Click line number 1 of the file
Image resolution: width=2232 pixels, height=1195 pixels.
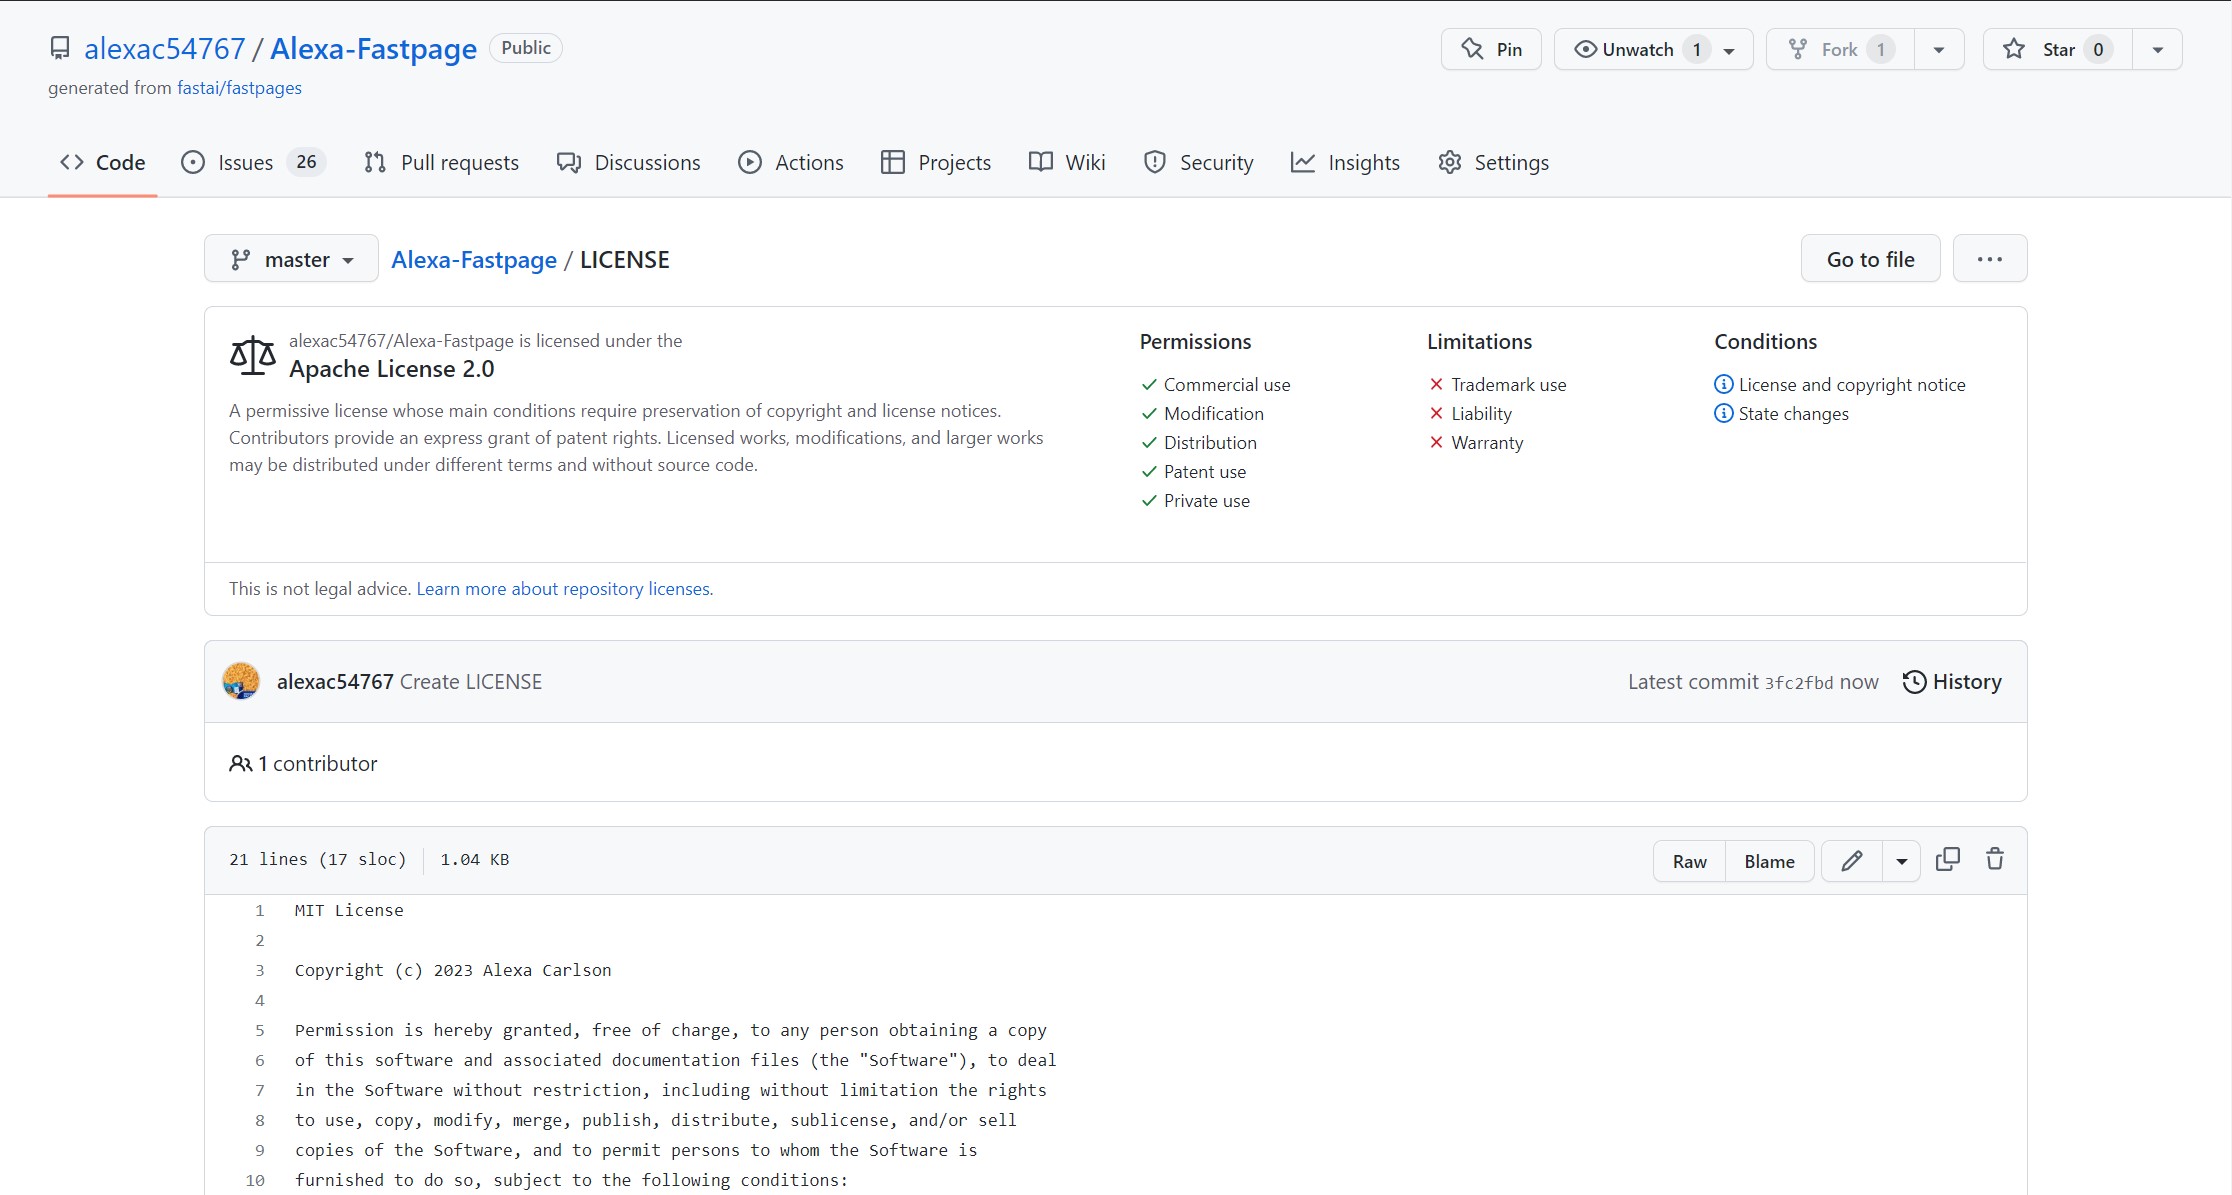(x=260, y=911)
